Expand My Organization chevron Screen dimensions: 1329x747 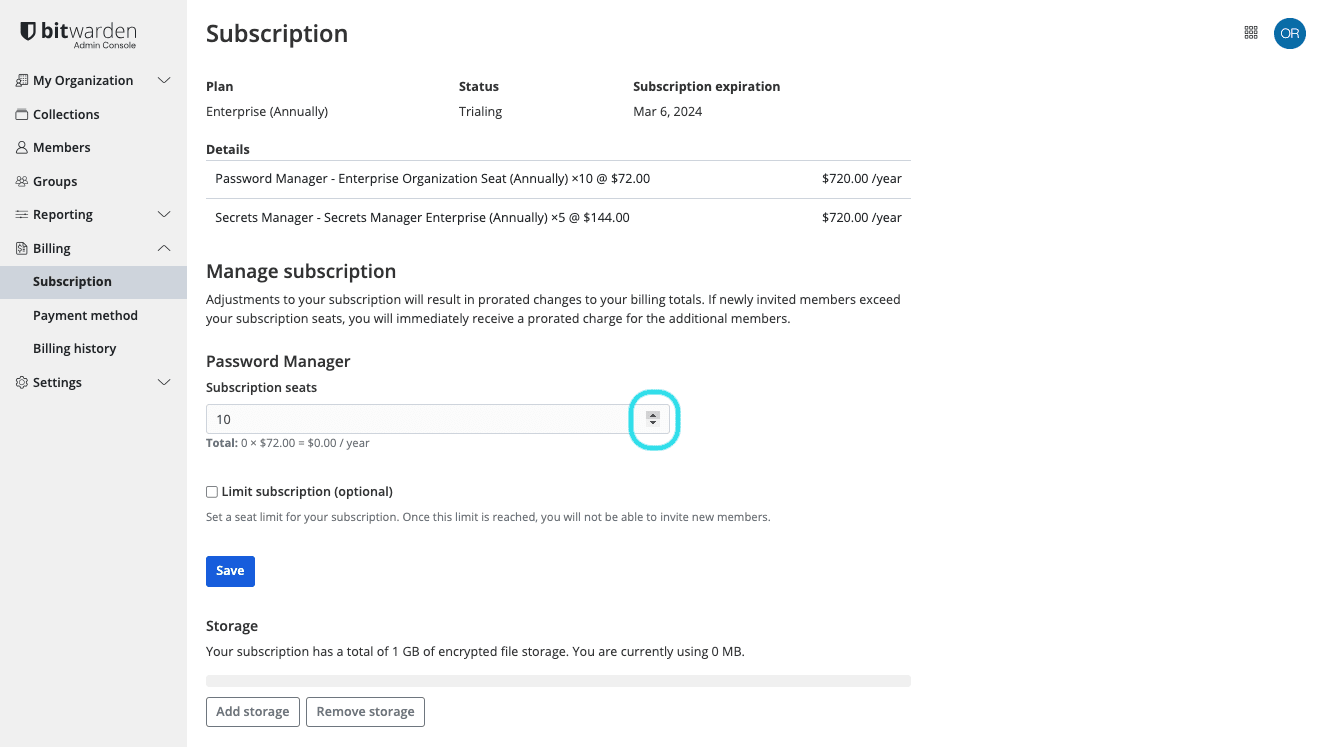click(x=165, y=81)
